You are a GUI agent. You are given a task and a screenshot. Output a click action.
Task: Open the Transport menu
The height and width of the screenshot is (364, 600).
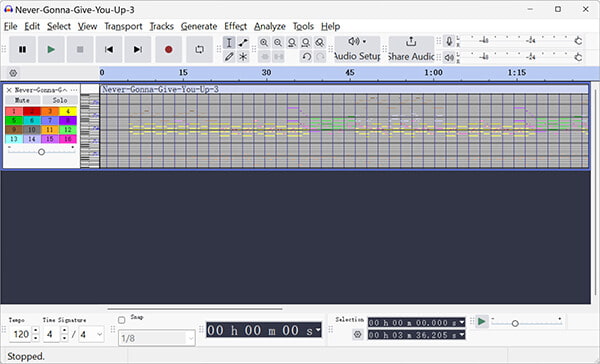(x=123, y=26)
